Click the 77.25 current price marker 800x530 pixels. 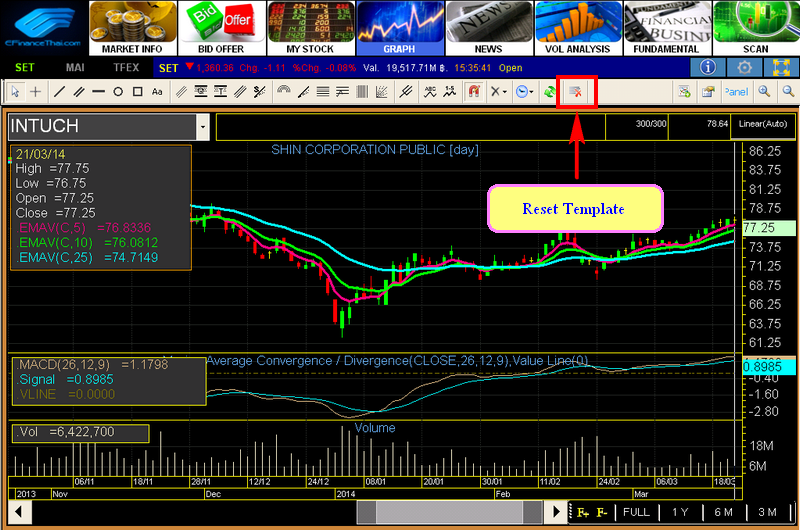pos(769,228)
